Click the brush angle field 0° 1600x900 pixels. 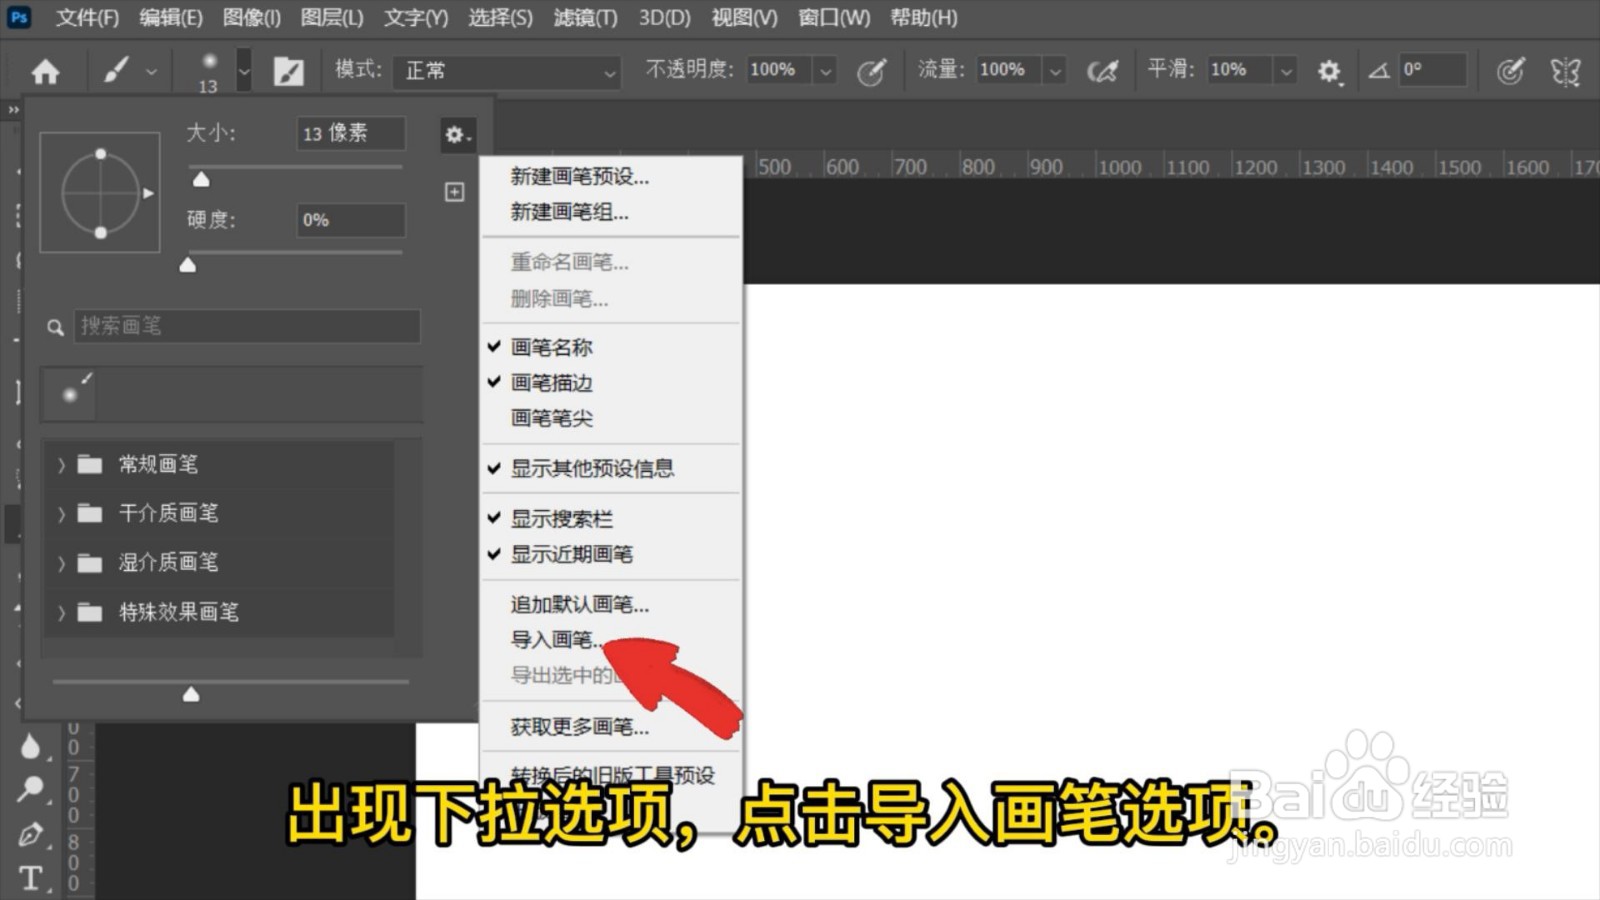1431,70
